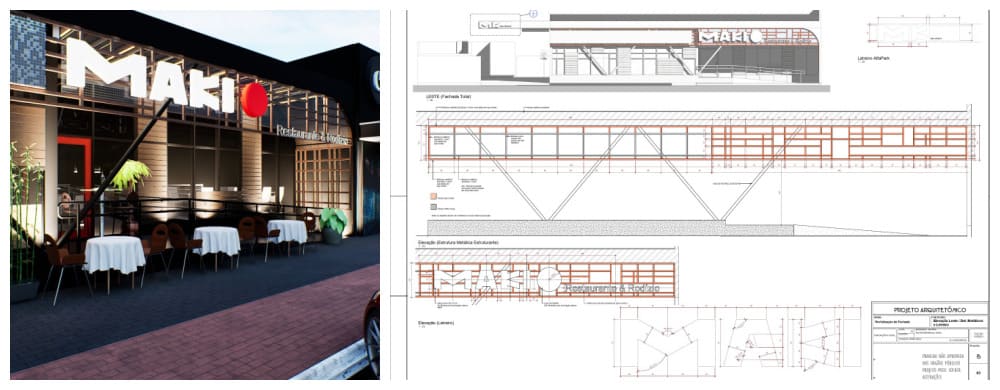1000x390 pixels.
Task: Click the MAKI logo on the grey building elevation drawing
Action: pos(730,37)
